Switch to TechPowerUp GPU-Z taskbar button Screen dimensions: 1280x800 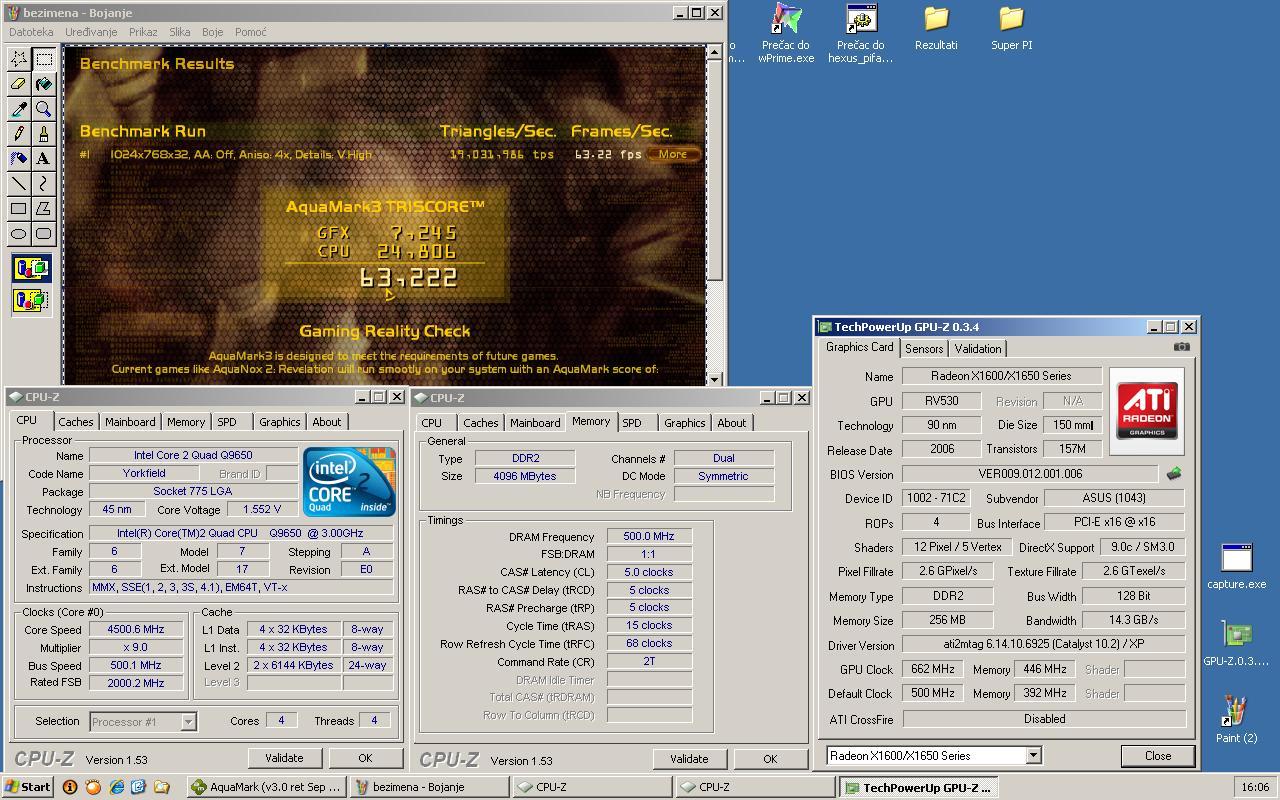919,787
